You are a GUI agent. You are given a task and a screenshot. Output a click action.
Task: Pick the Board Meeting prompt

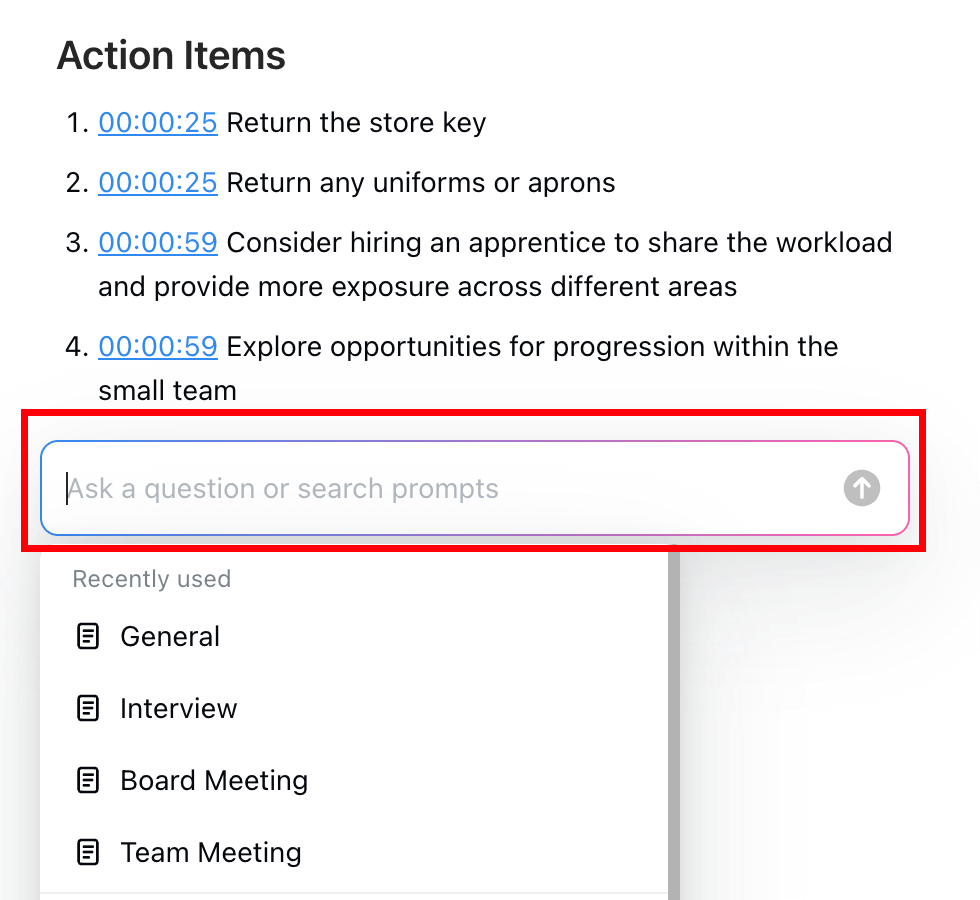pos(354,781)
